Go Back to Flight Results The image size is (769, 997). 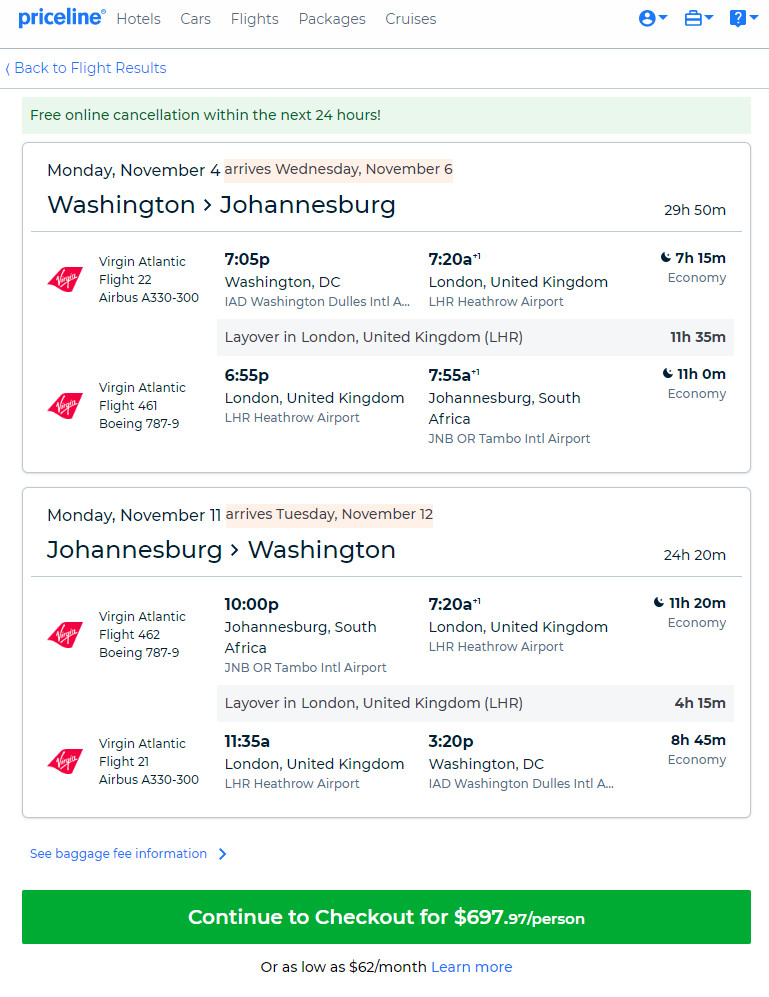point(86,68)
